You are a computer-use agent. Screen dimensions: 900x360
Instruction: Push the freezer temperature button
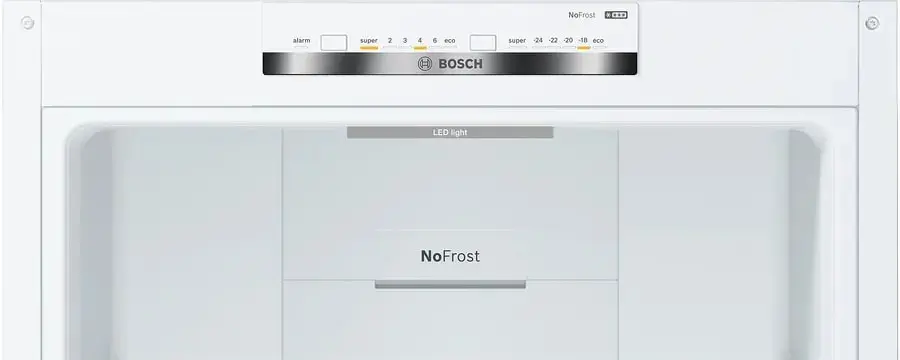pyautogui.click(x=483, y=42)
